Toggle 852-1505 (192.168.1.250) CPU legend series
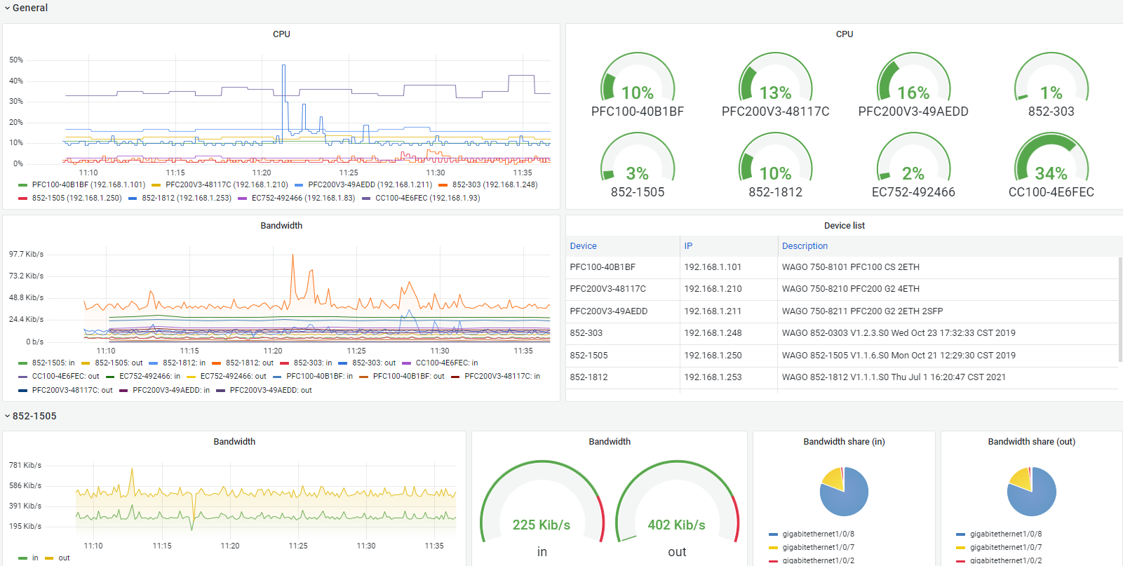Image resolution: width=1123 pixels, height=566 pixels. pyautogui.click(x=77, y=198)
